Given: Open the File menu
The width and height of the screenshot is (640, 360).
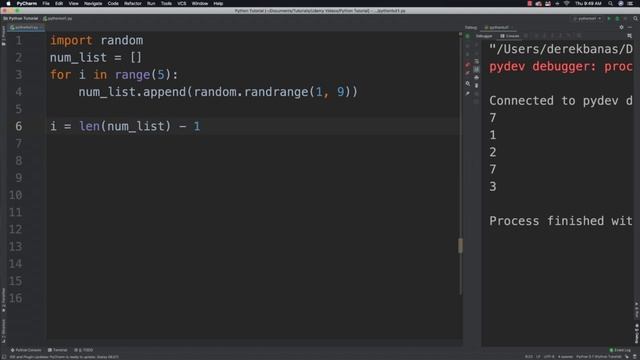Looking at the screenshot, I should pos(46,3).
